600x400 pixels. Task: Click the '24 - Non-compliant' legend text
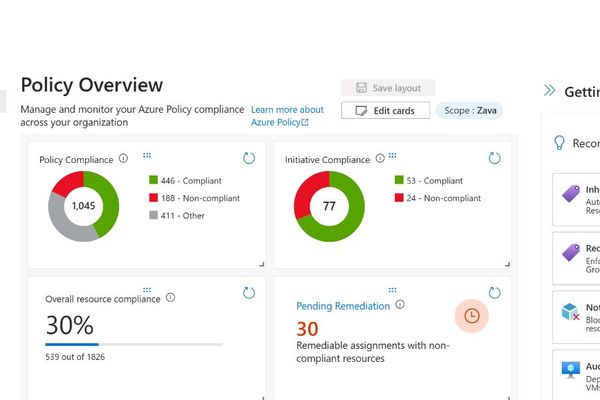(443, 198)
